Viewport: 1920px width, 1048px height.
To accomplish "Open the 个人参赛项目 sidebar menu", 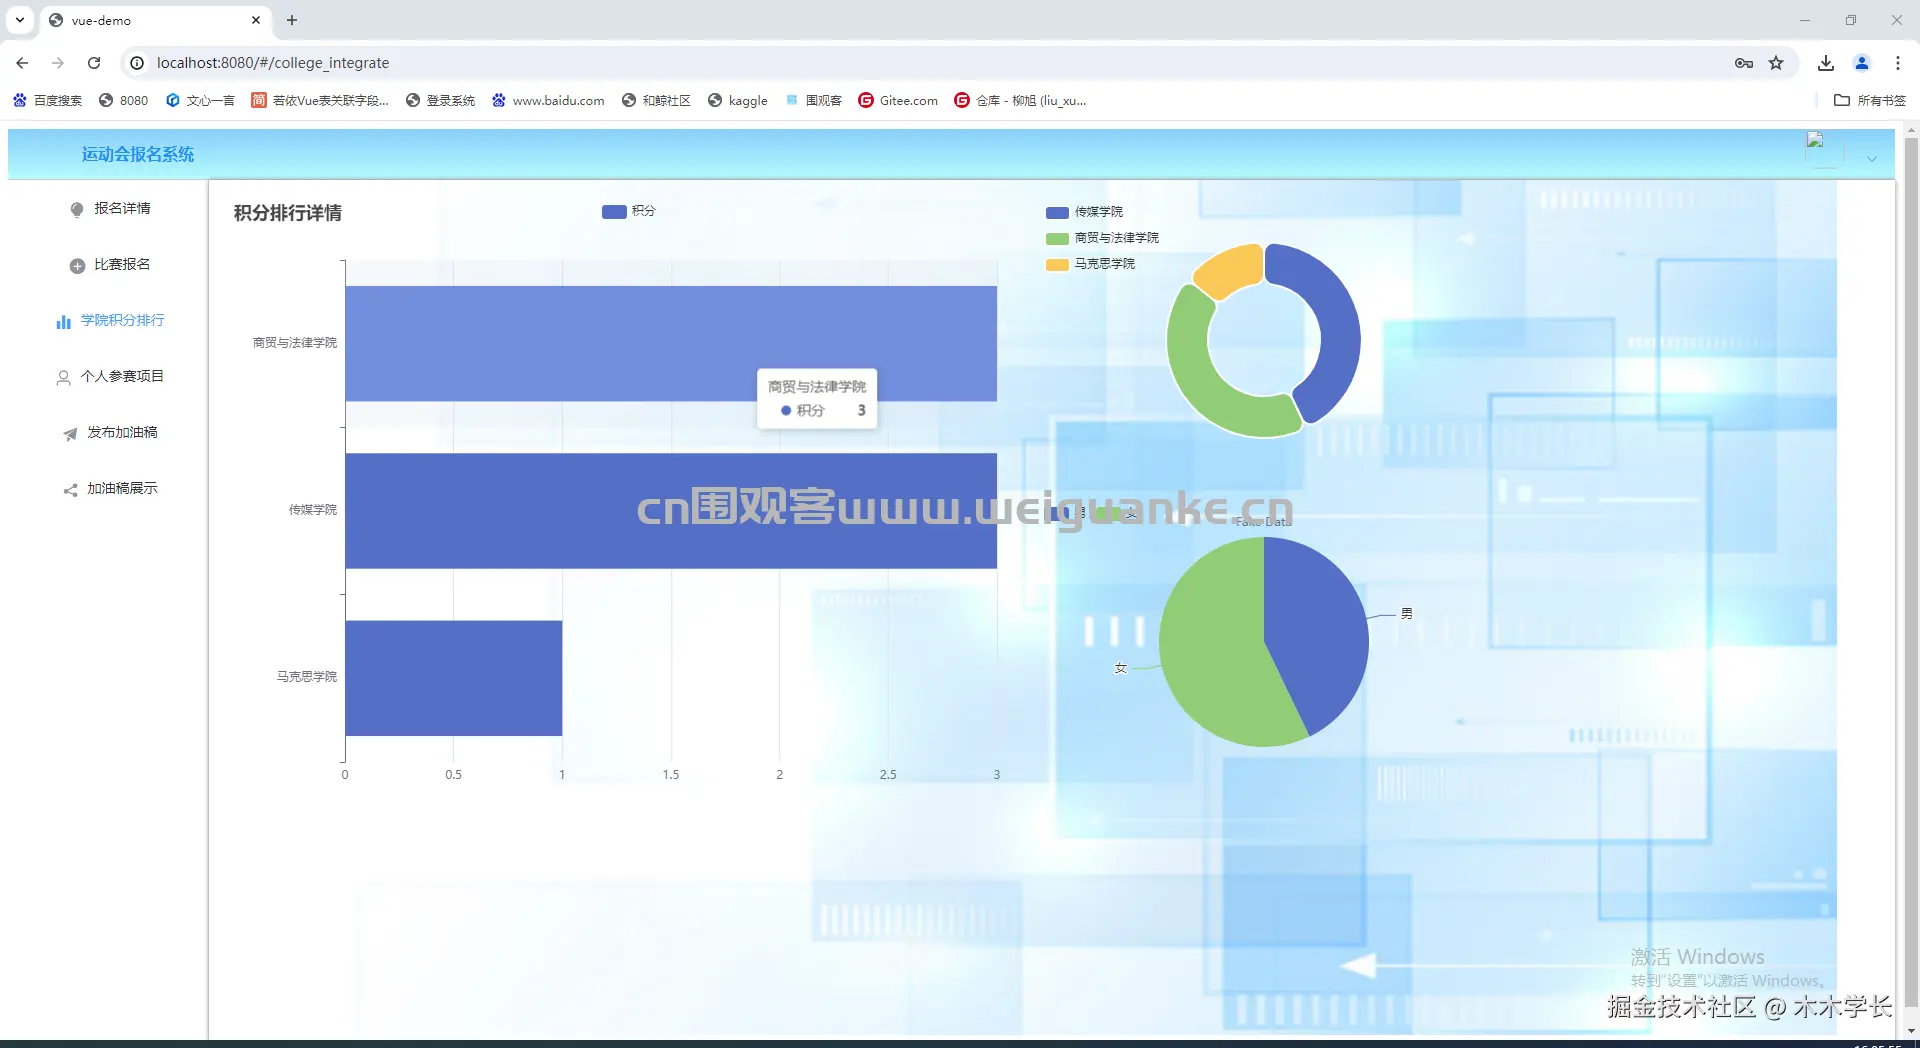I will pyautogui.click(x=108, y=376).
